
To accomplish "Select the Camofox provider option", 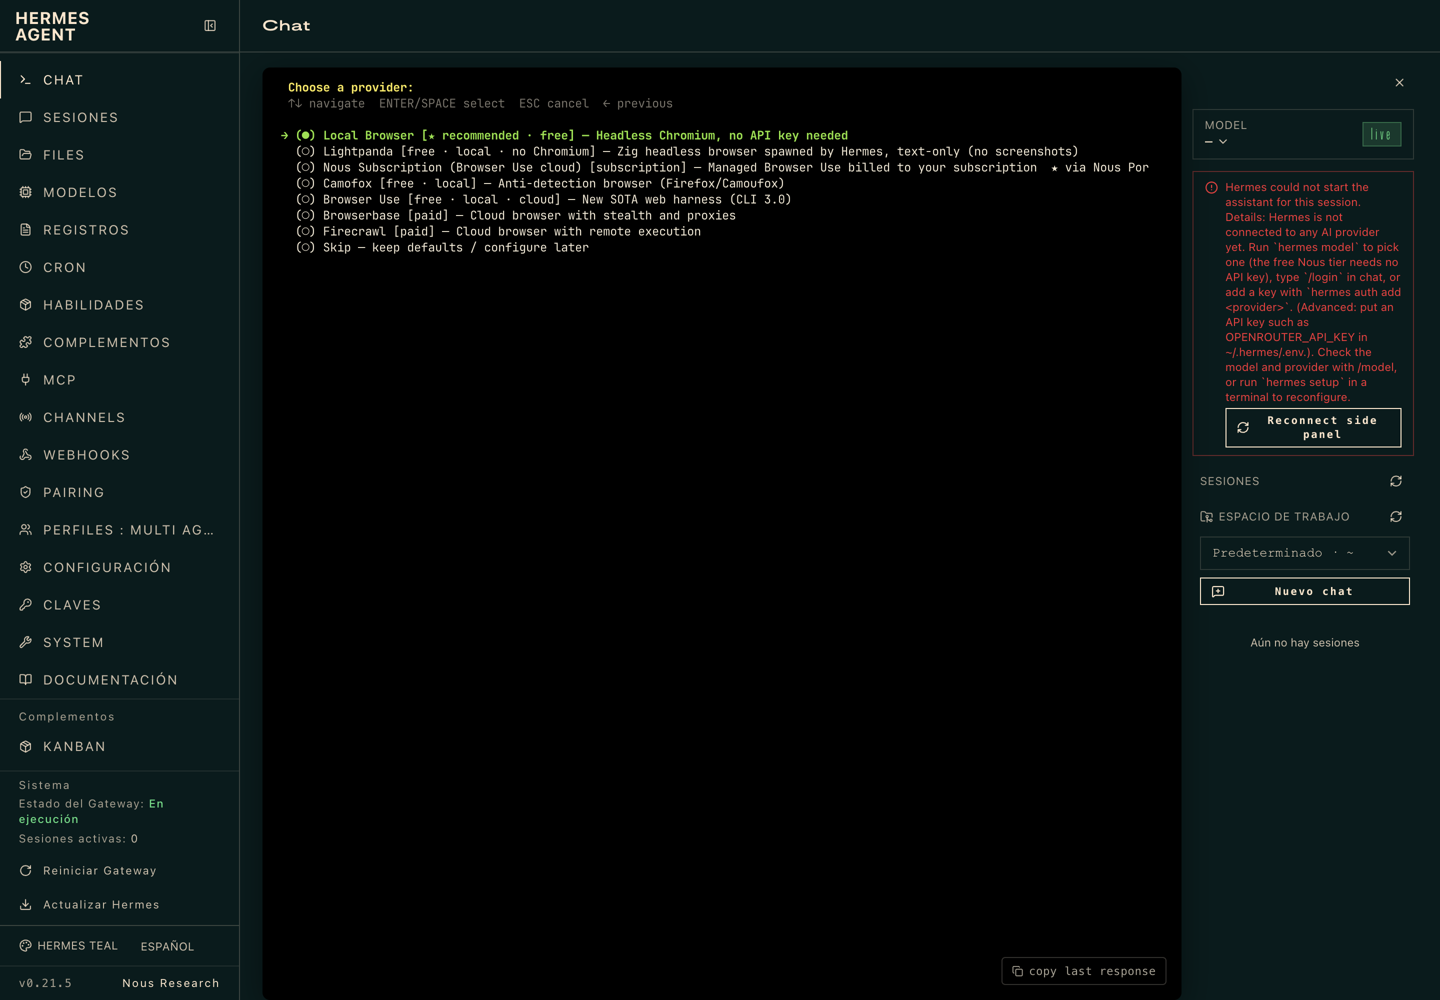I will [x=540, y=184].
